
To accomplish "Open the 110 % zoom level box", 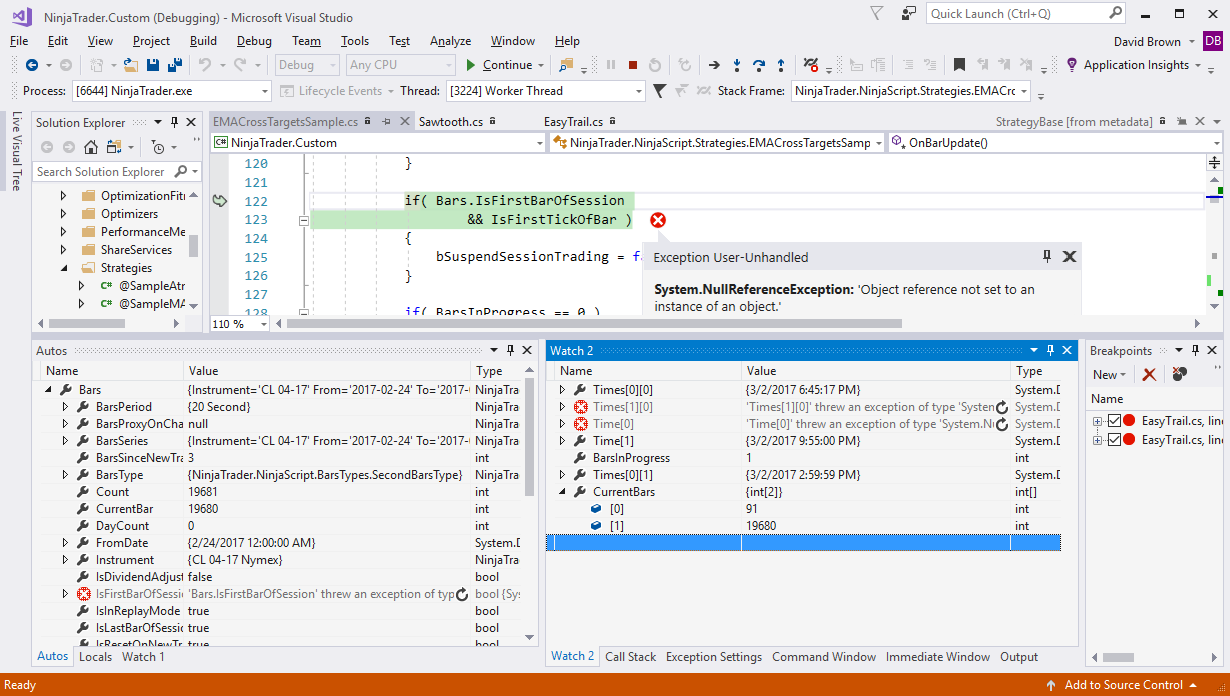I will (240, 324).
